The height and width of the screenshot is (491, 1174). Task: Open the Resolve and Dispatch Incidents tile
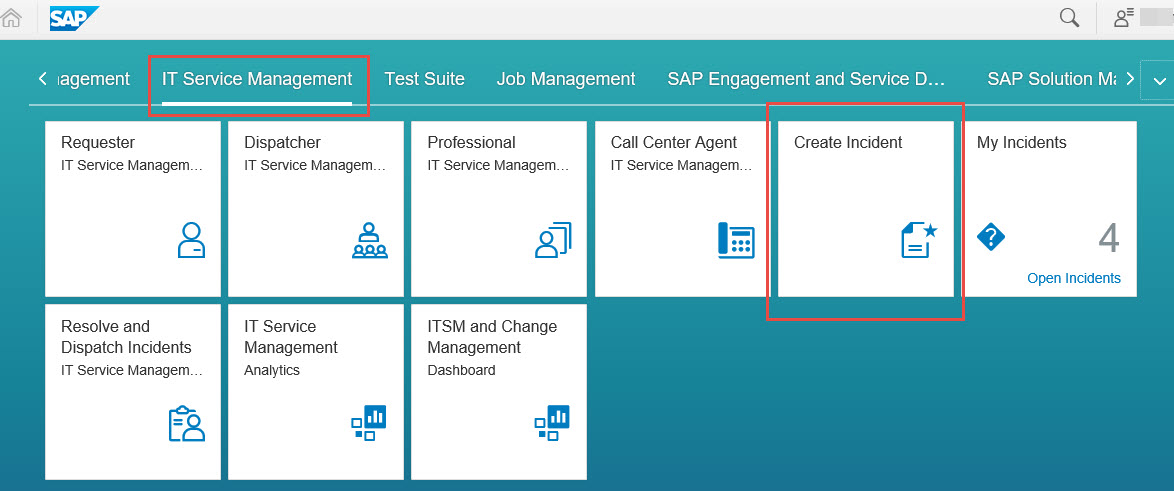coord(133,391)
